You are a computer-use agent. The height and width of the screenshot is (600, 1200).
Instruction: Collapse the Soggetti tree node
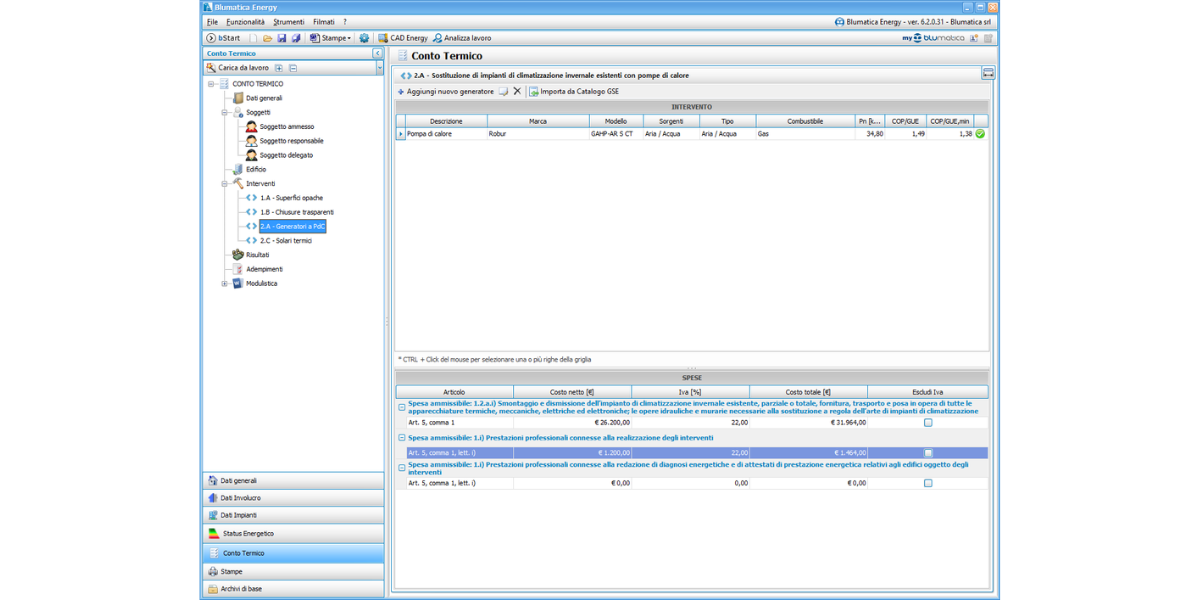pos(225,112)
